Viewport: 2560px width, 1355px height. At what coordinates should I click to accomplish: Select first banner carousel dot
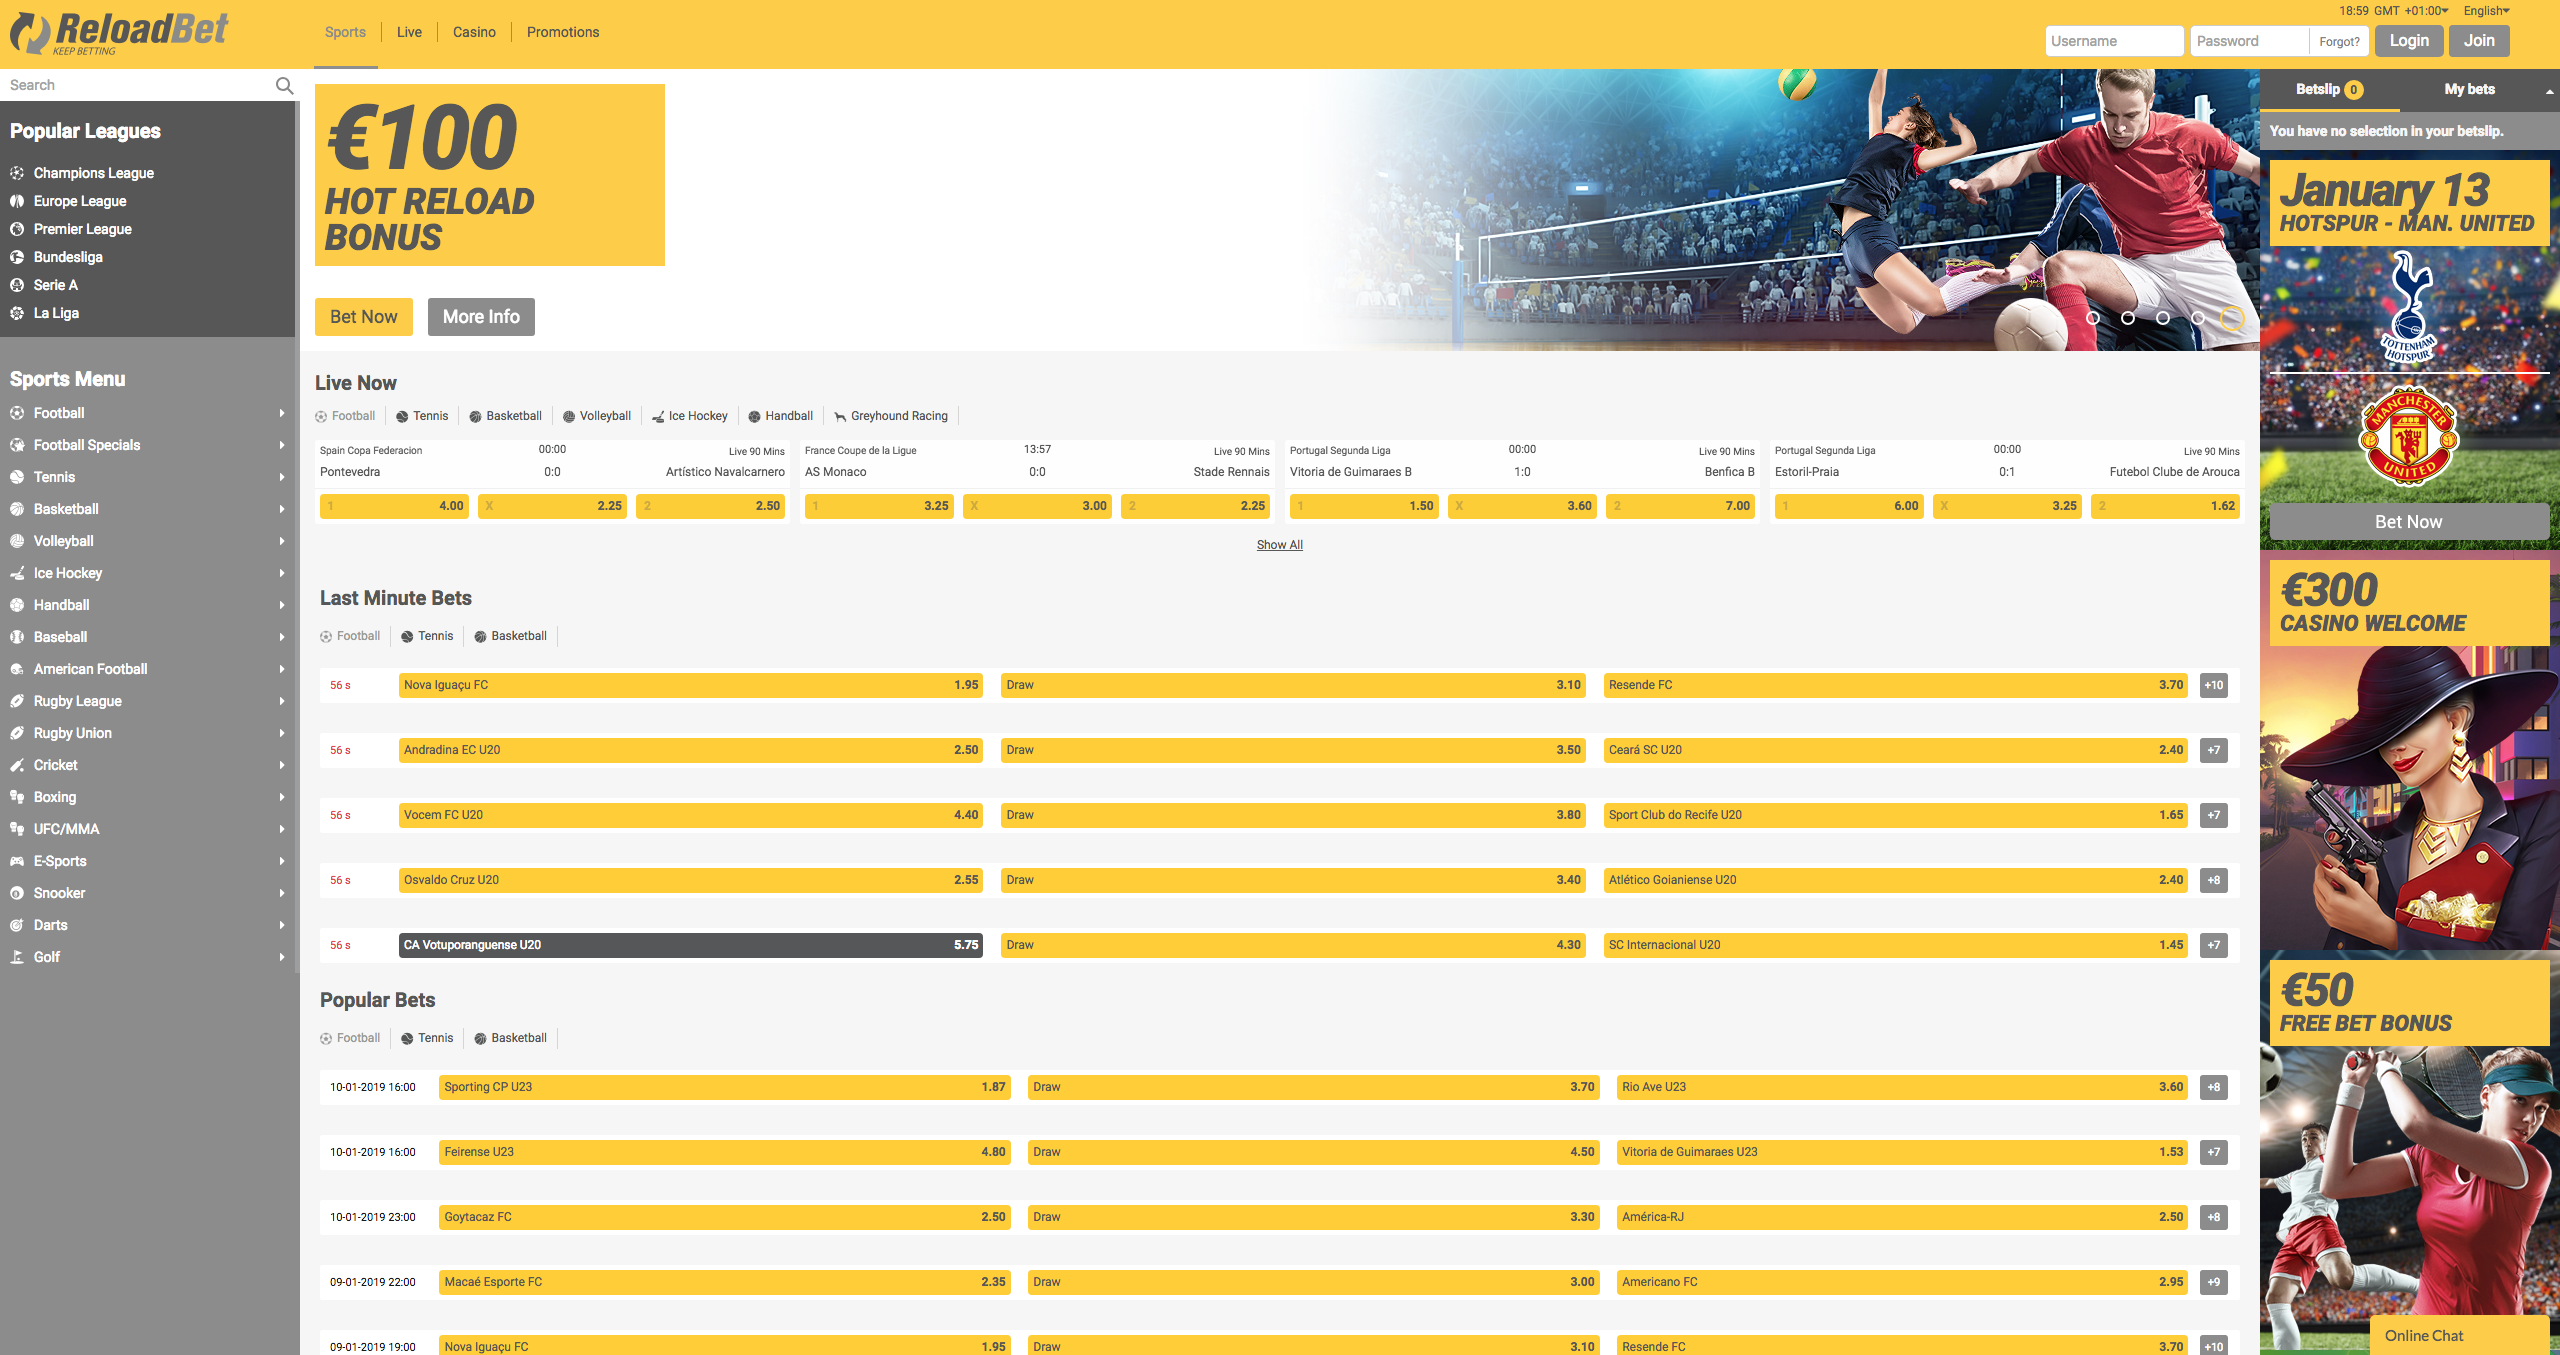pos(2093,318)
